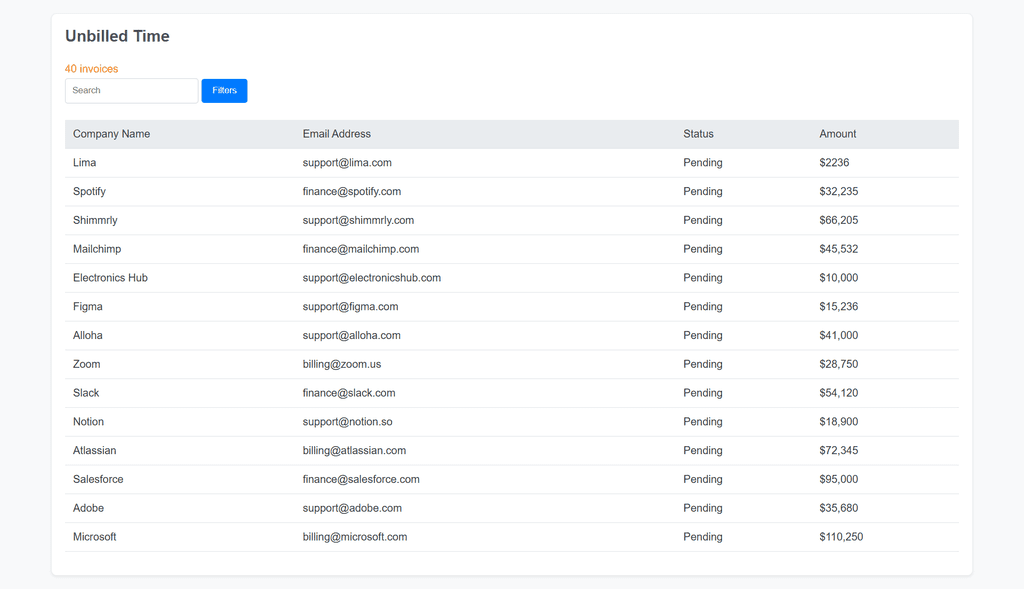Click Slack's $54,120 amount

tap(839, 392)
